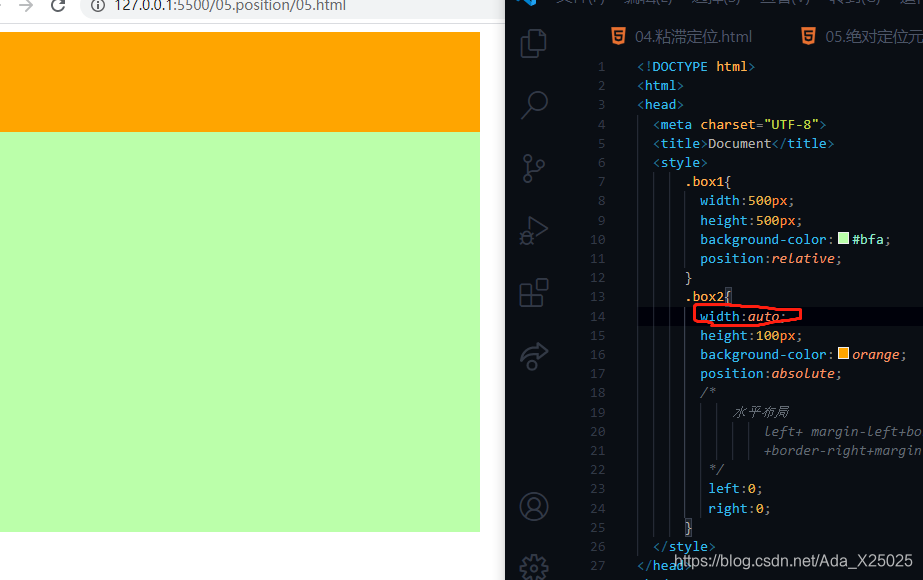
Task: Click line number 7 gutter
Action: (x=601, y=181)
